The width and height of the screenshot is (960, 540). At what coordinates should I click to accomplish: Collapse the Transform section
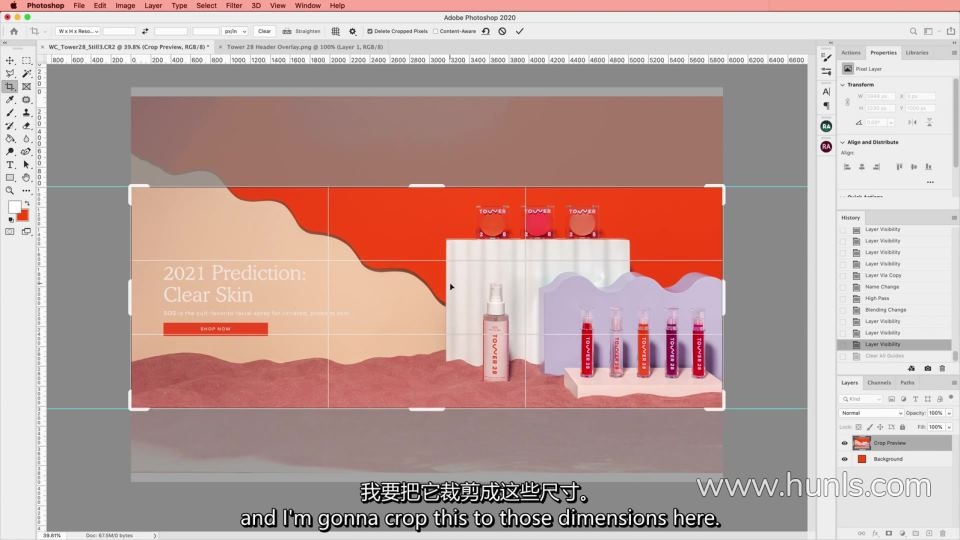click(x=842, y=84)
